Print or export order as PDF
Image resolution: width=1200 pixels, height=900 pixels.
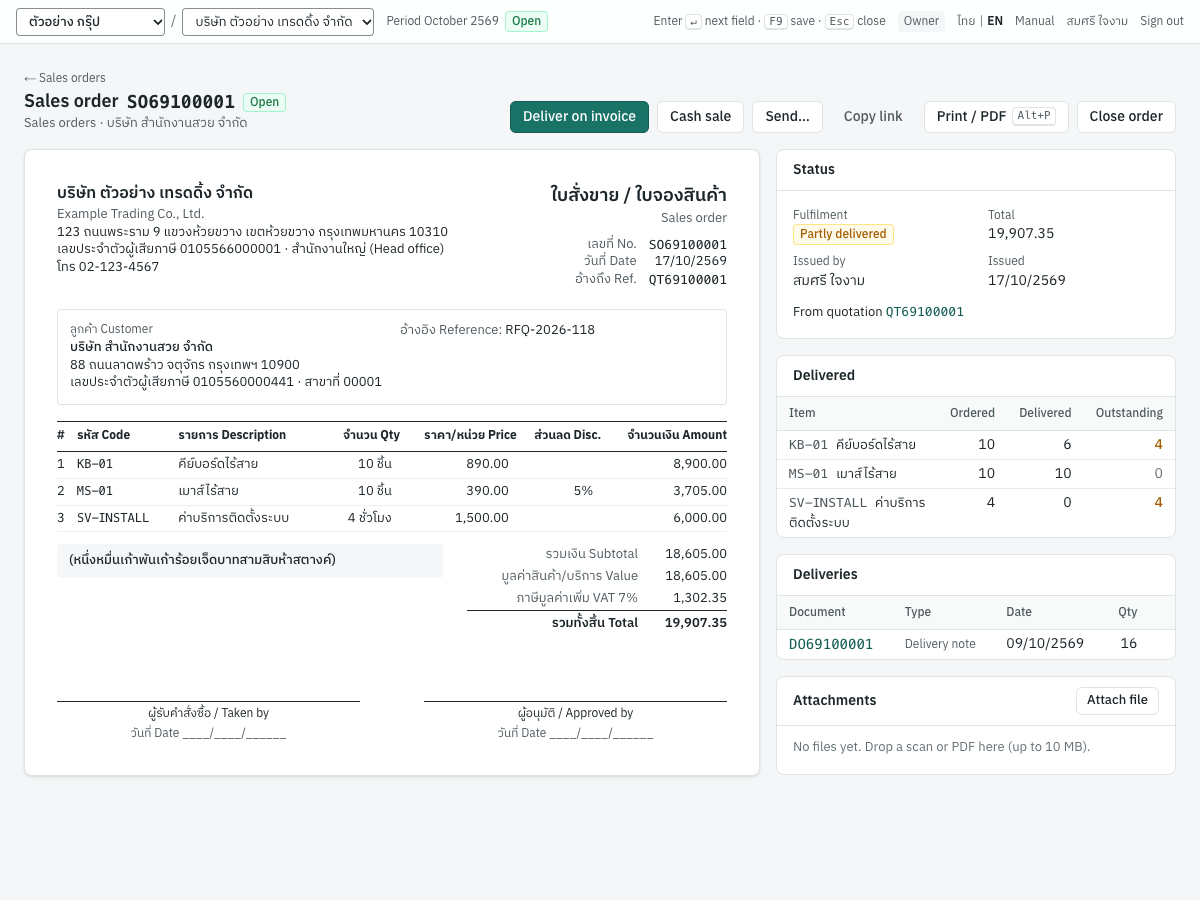pos(996,116)
